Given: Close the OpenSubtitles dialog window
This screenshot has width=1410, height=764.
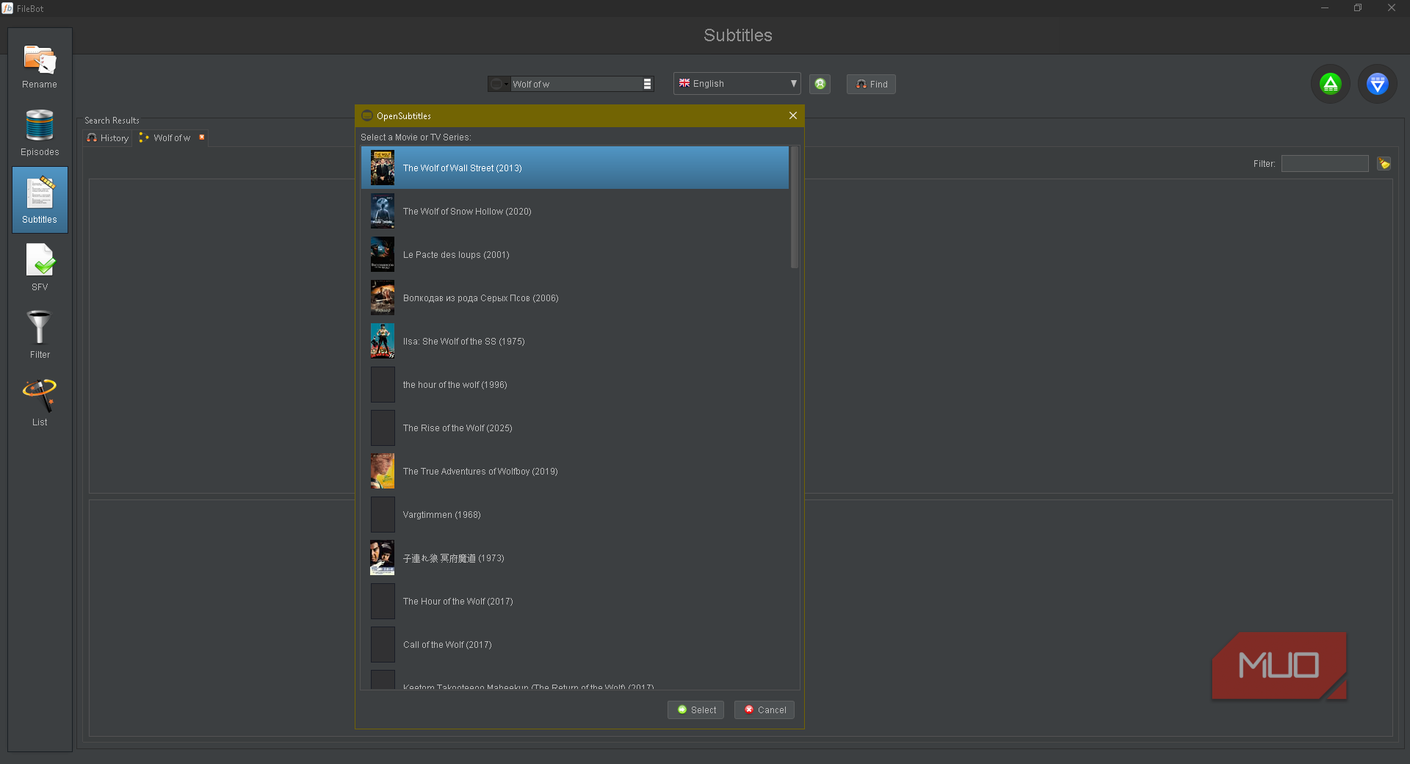Looking at the screenshot, I should coord(793,116).
